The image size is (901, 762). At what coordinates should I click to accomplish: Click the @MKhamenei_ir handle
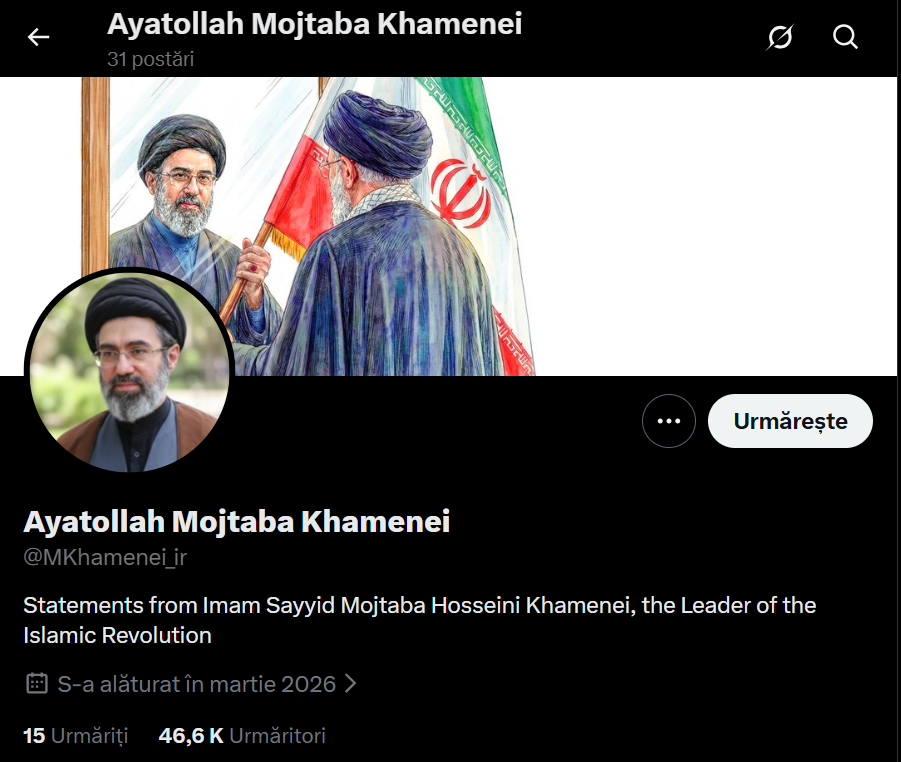105,557
